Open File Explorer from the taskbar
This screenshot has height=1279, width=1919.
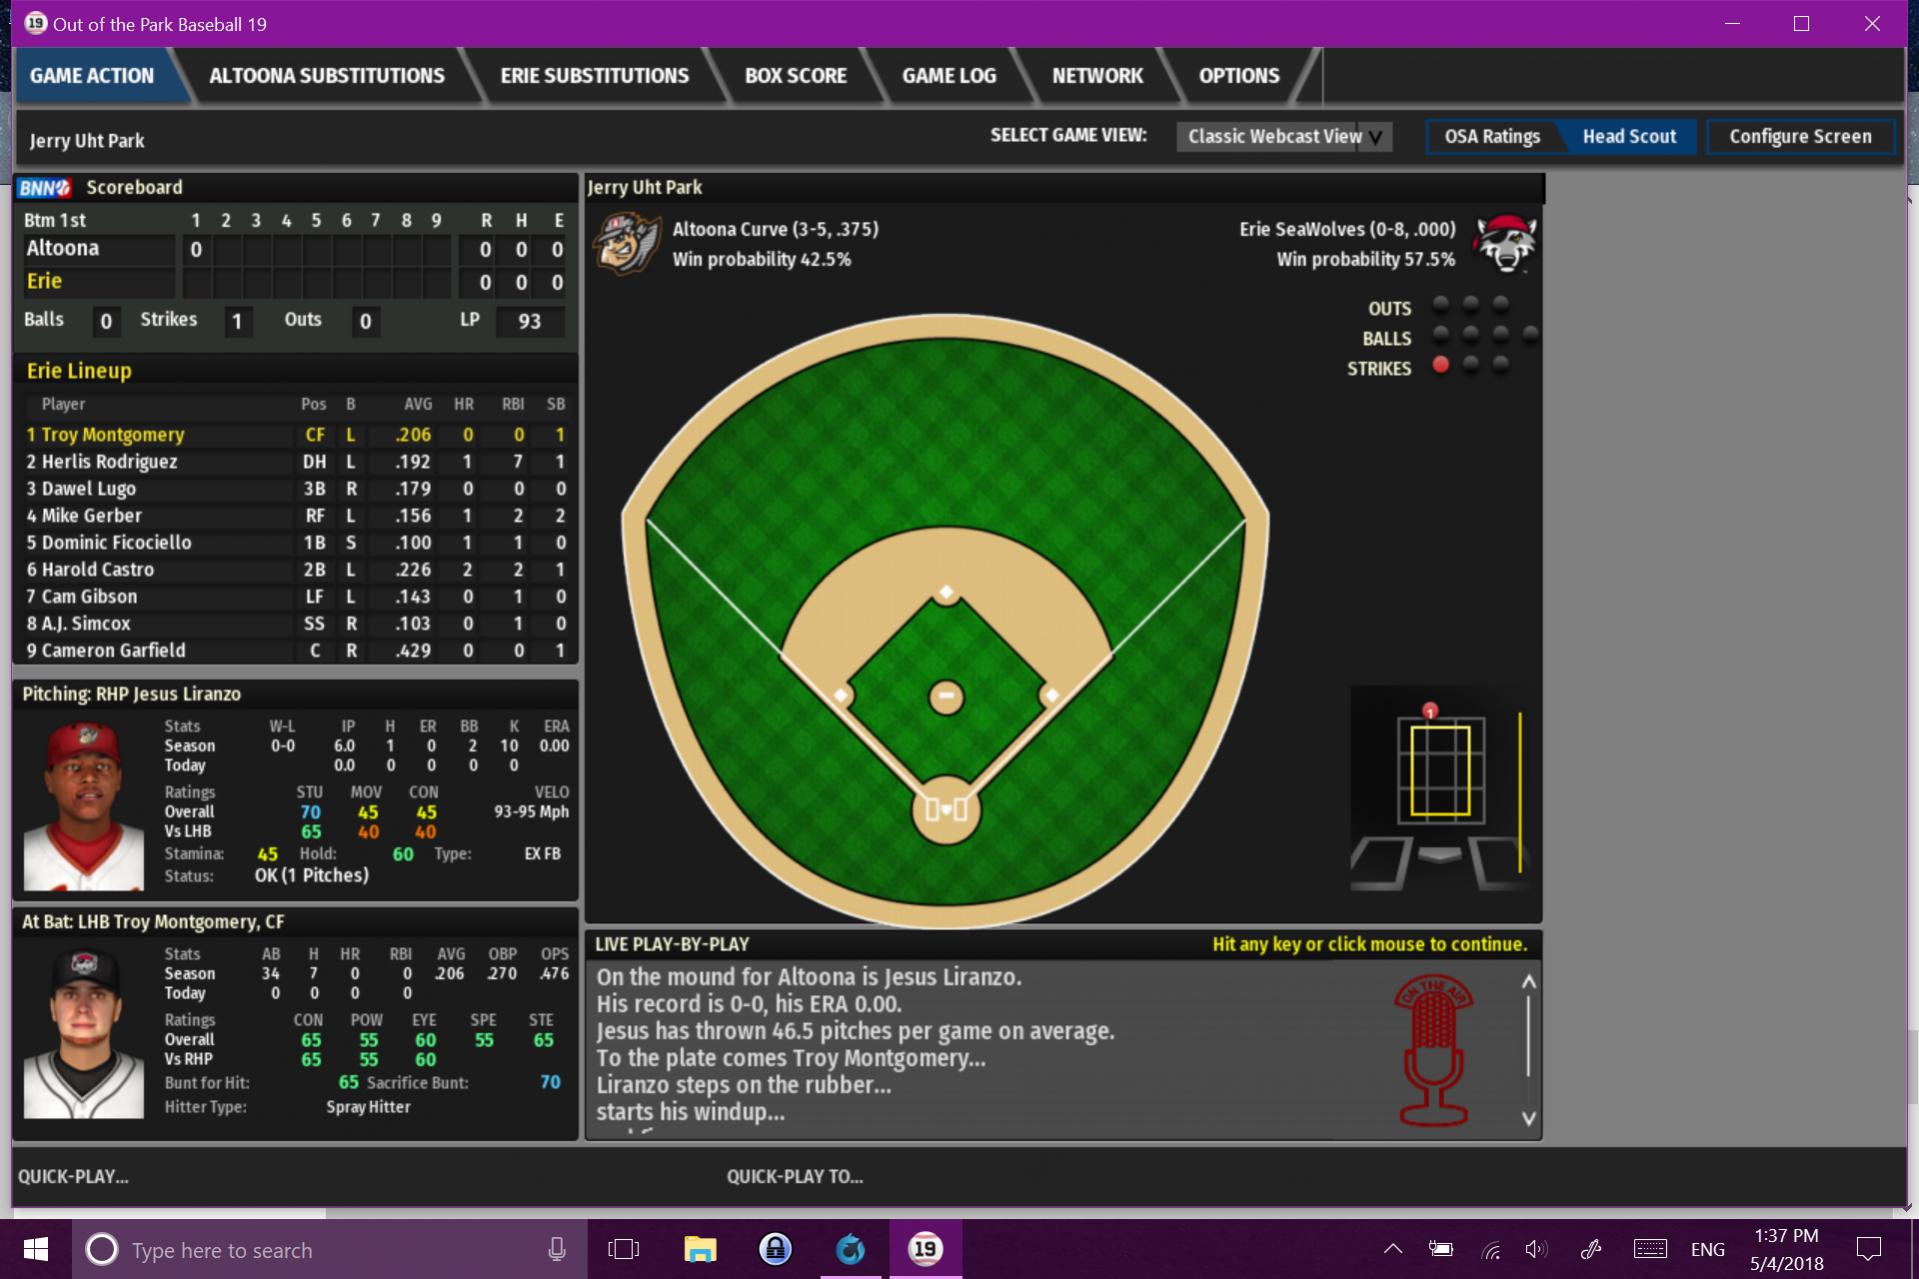pos(700,1249)
